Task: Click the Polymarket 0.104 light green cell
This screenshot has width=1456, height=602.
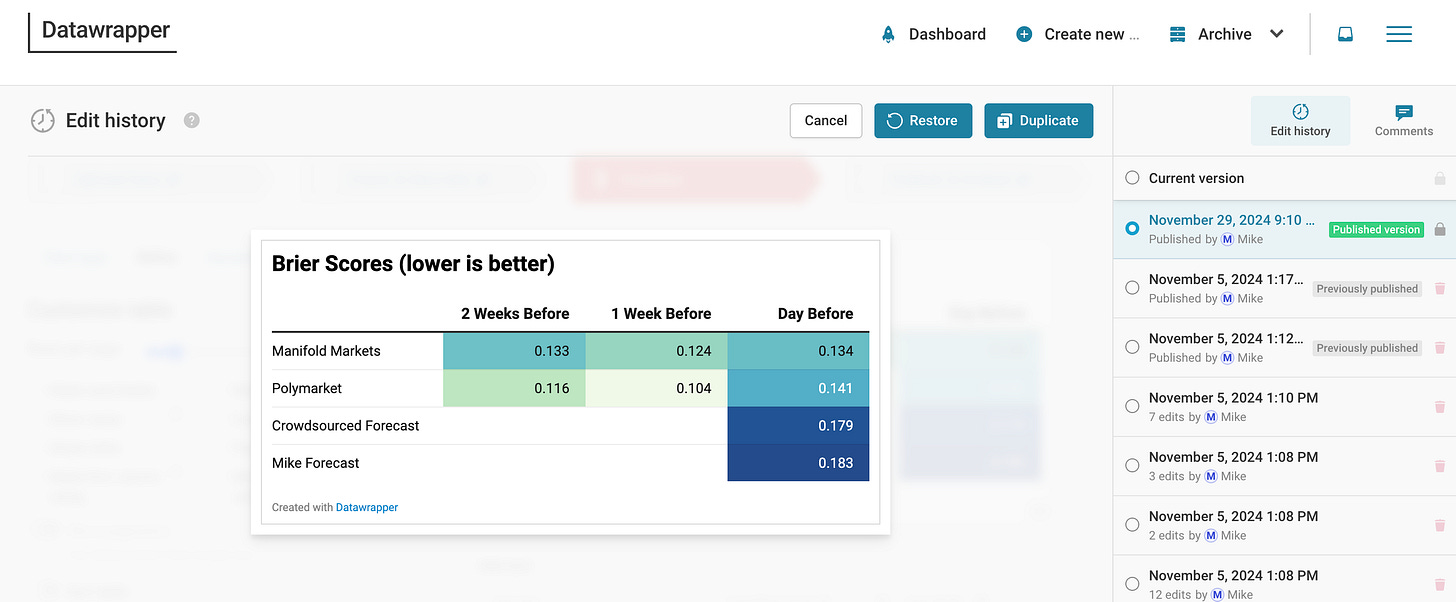Action: click(656, 388)
